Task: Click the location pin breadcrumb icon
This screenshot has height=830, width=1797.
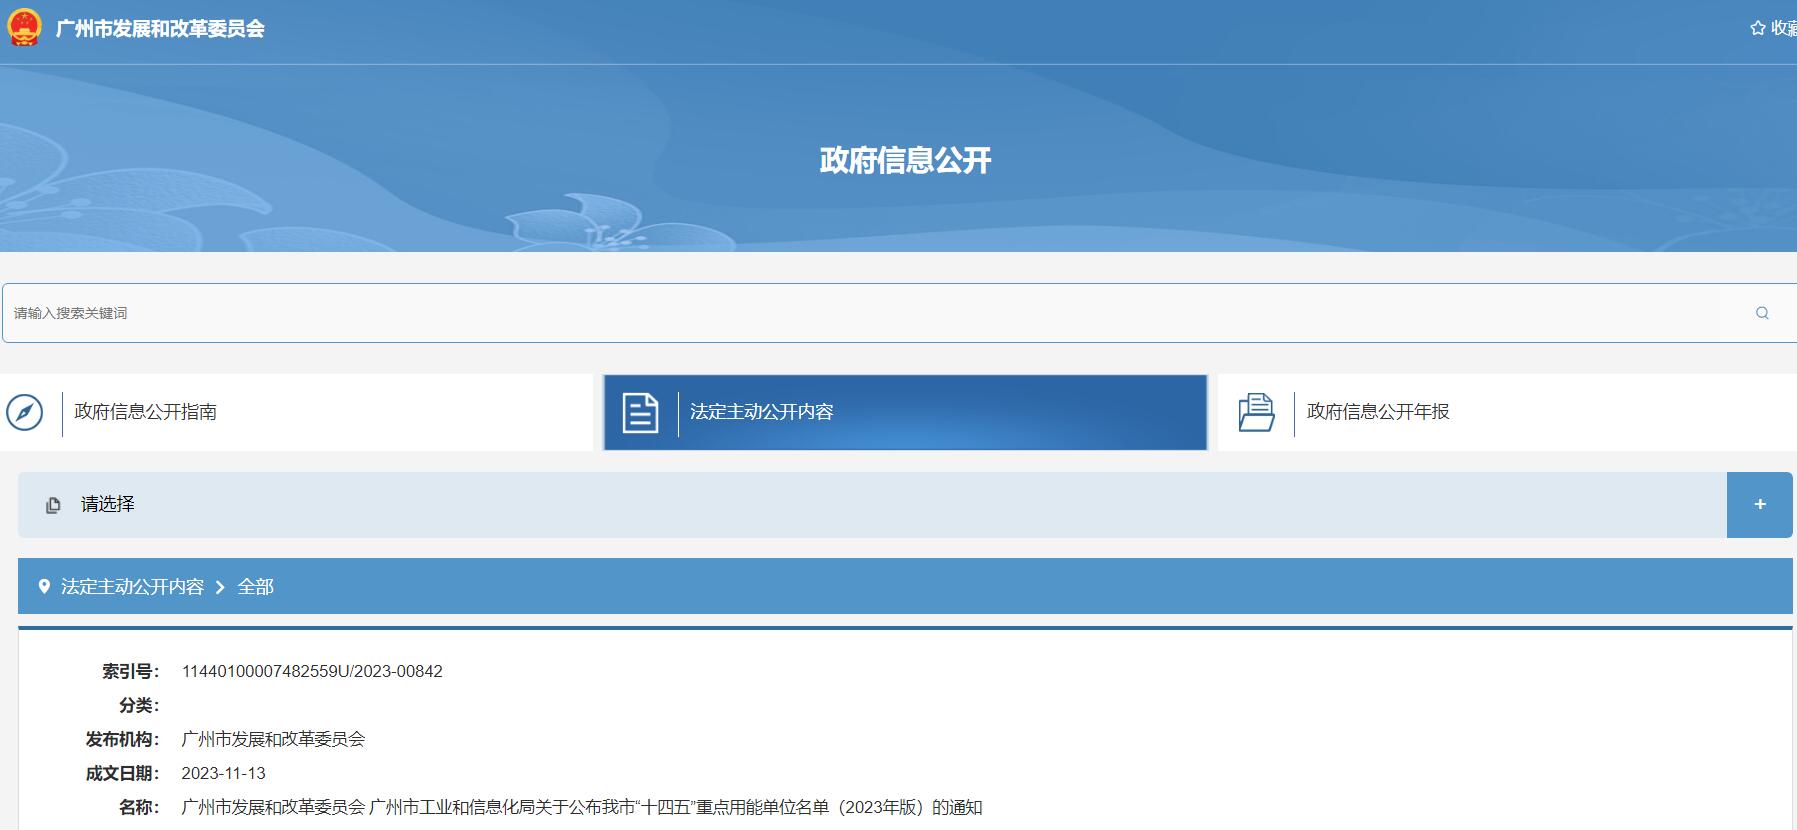Action: click(x=44, y=587)
